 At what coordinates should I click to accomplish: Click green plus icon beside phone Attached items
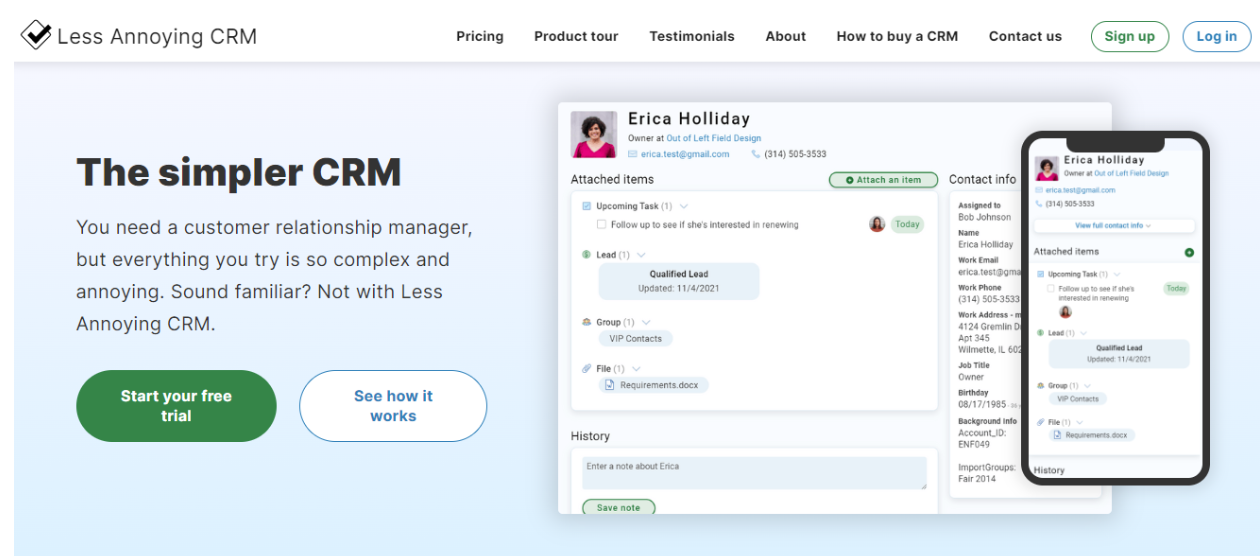click(1189, 252)
